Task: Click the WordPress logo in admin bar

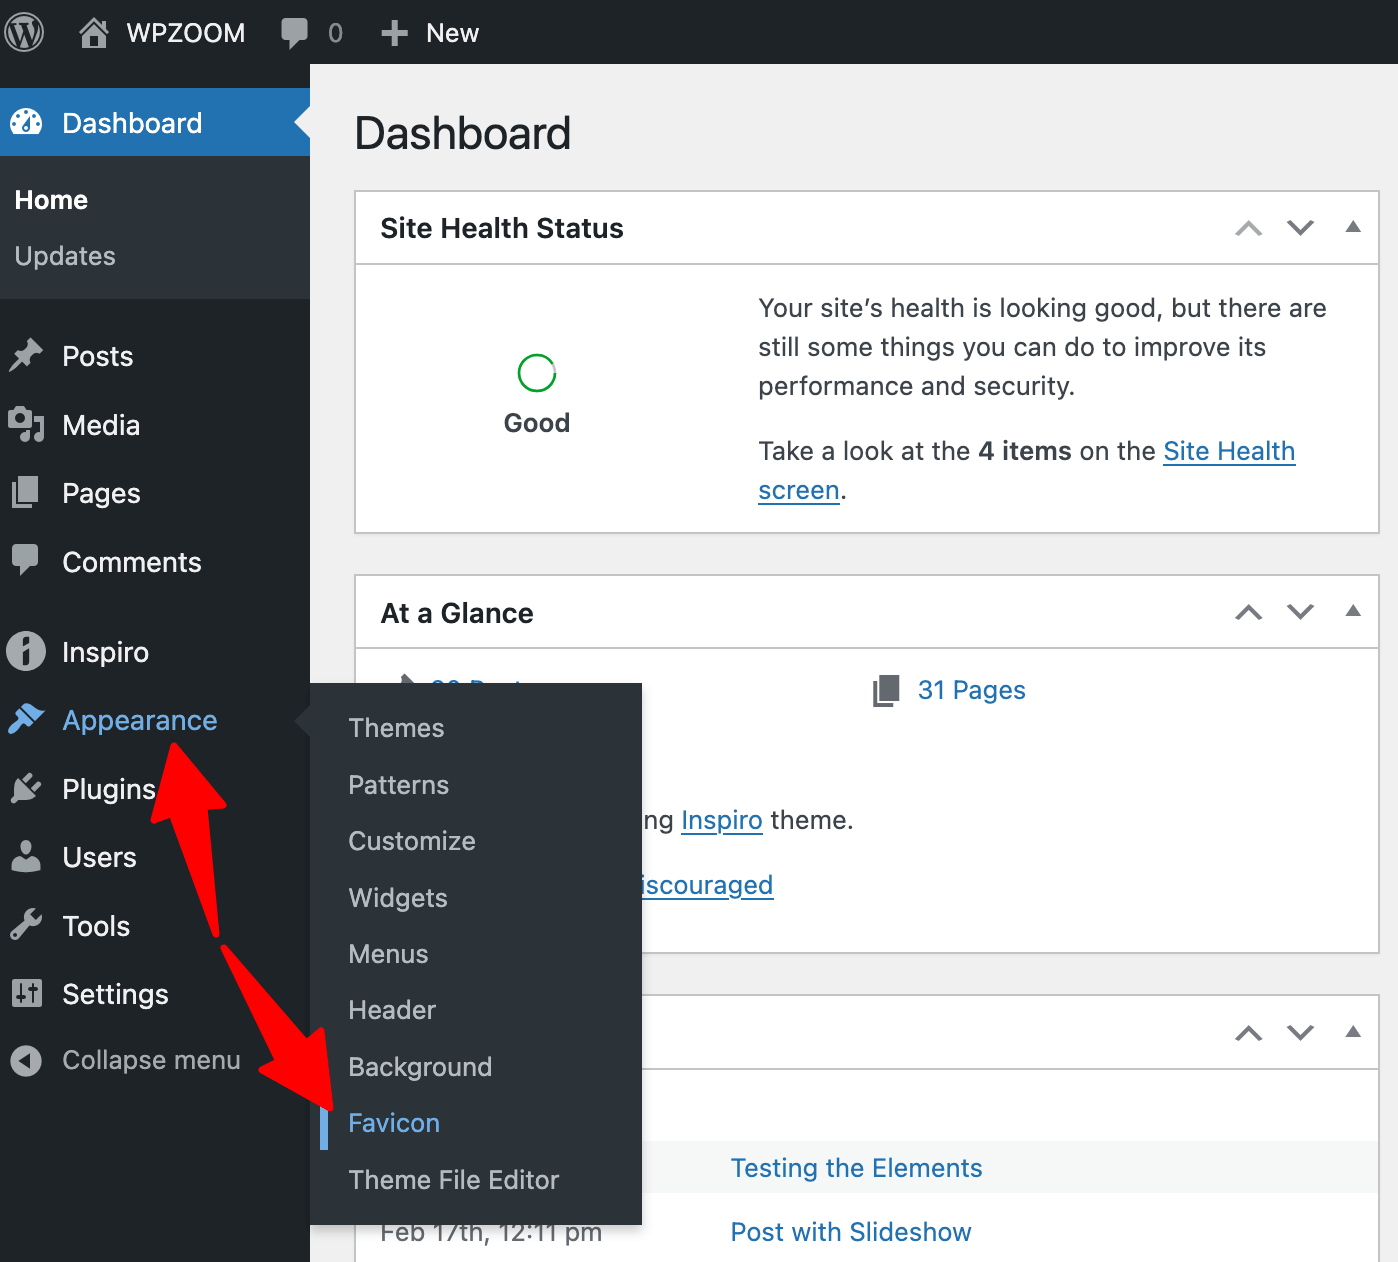Action: coord(24,32)
